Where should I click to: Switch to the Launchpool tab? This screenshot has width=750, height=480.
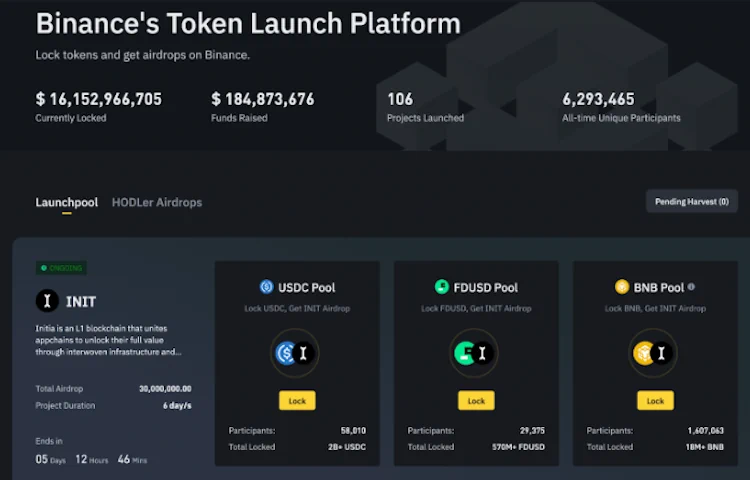point(66,202)
